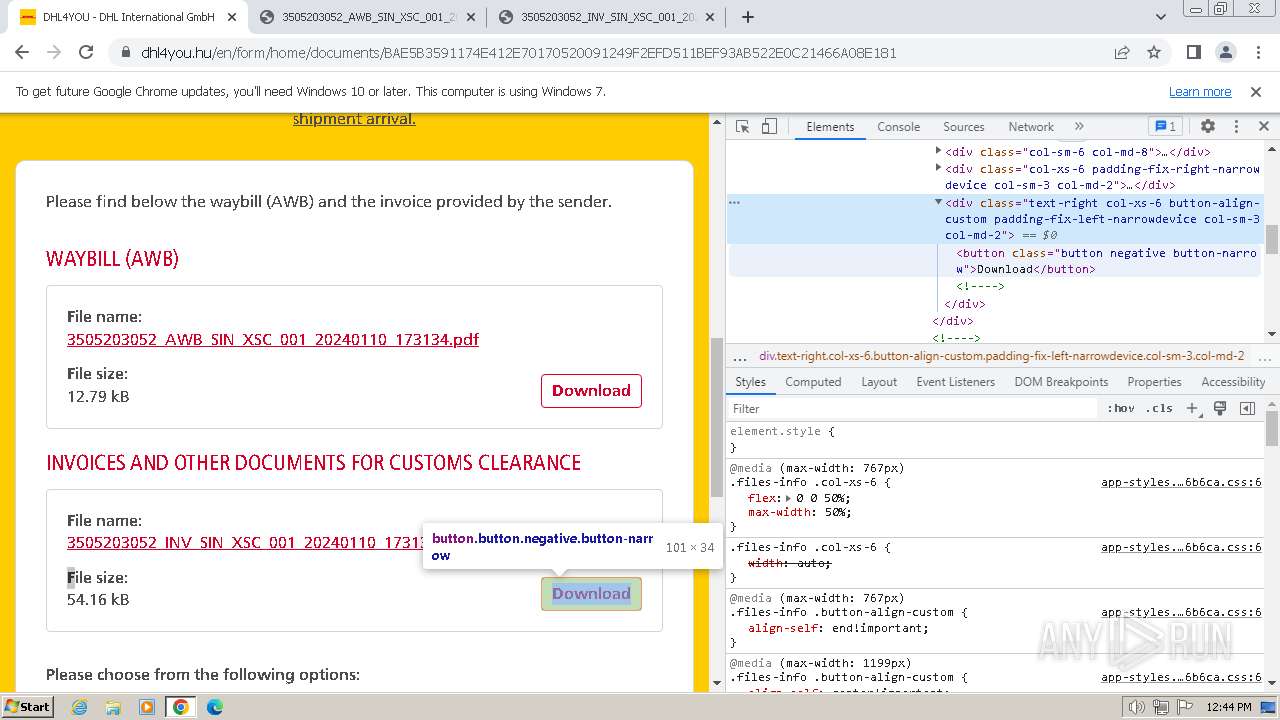The height and width of the screenshot is (720, 1280).
Task: Open the Accessibility pane tab
Action: pos(1233,382)
